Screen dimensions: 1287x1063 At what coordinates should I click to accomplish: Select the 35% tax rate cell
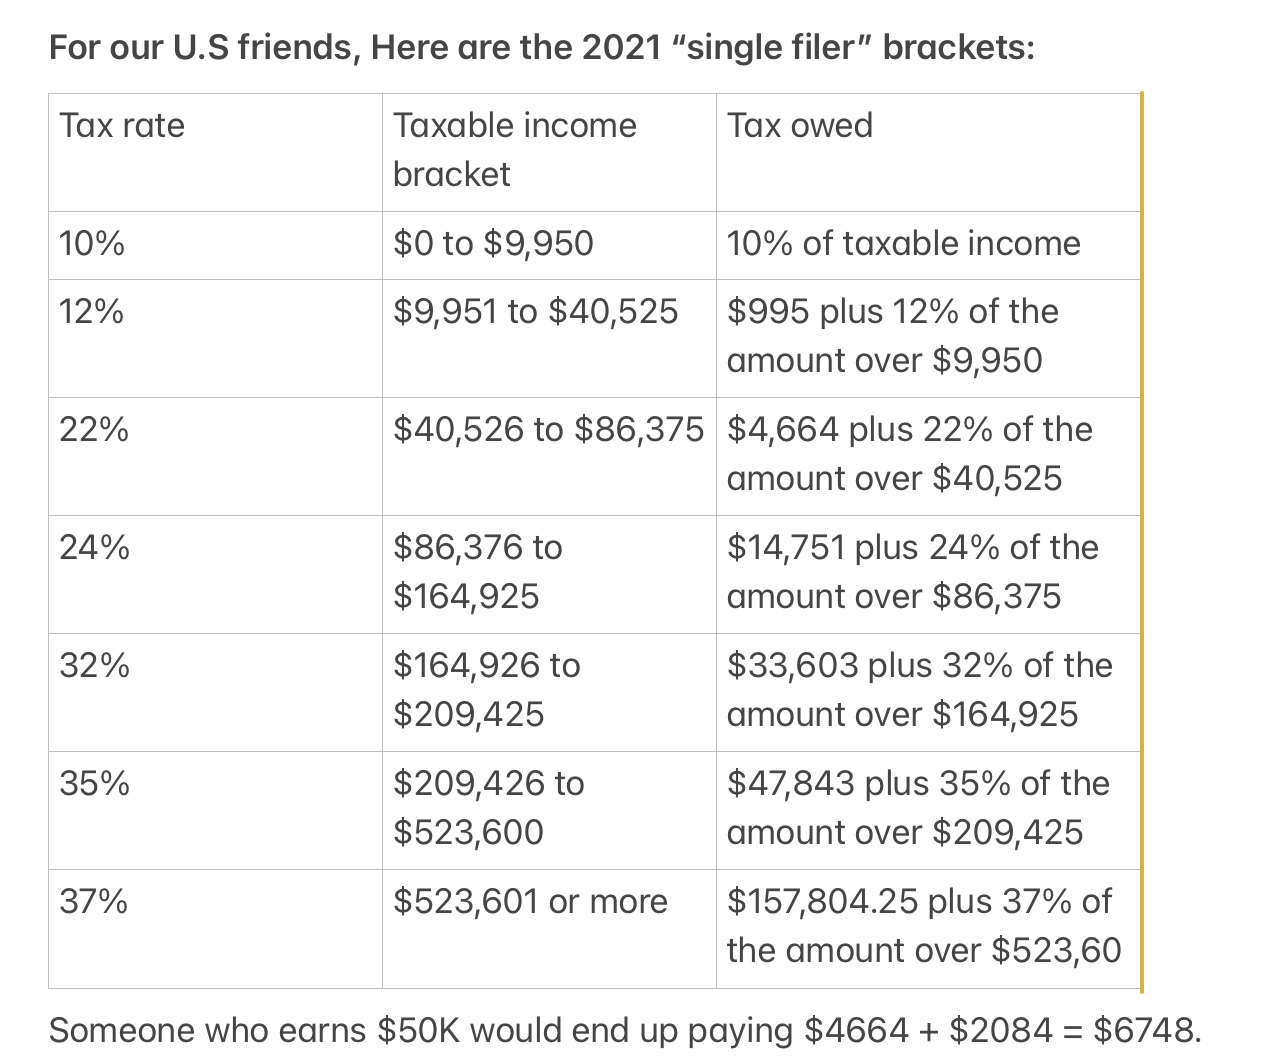click(94, 784)
